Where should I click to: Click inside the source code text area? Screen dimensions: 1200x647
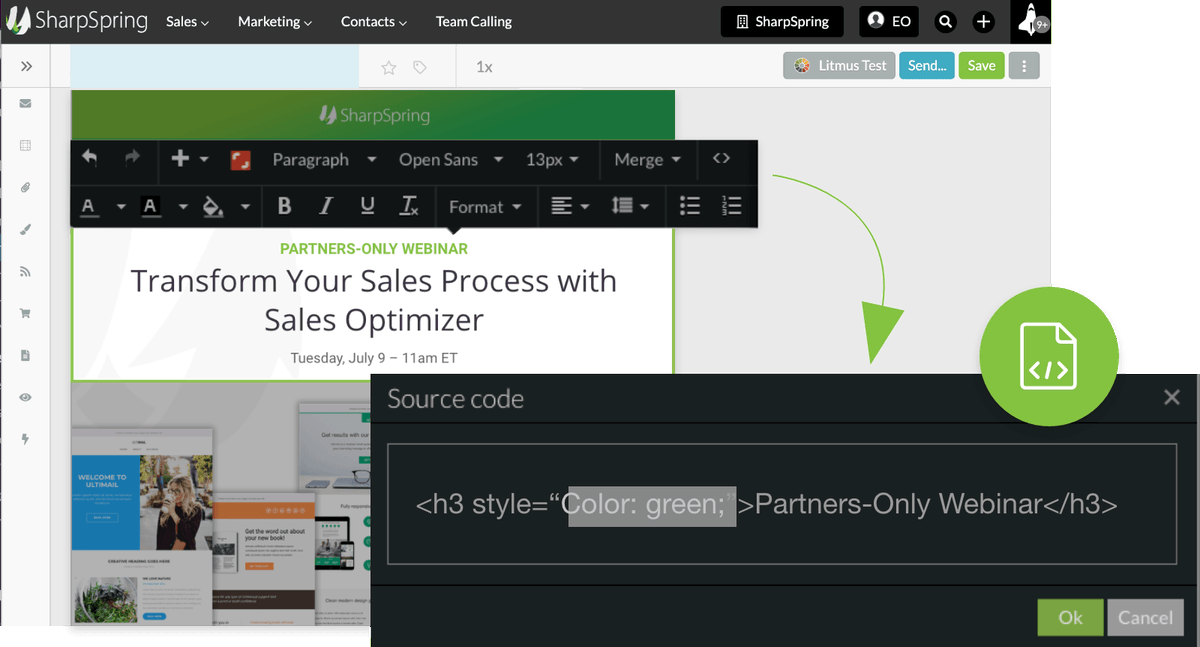tap(781, 504)
